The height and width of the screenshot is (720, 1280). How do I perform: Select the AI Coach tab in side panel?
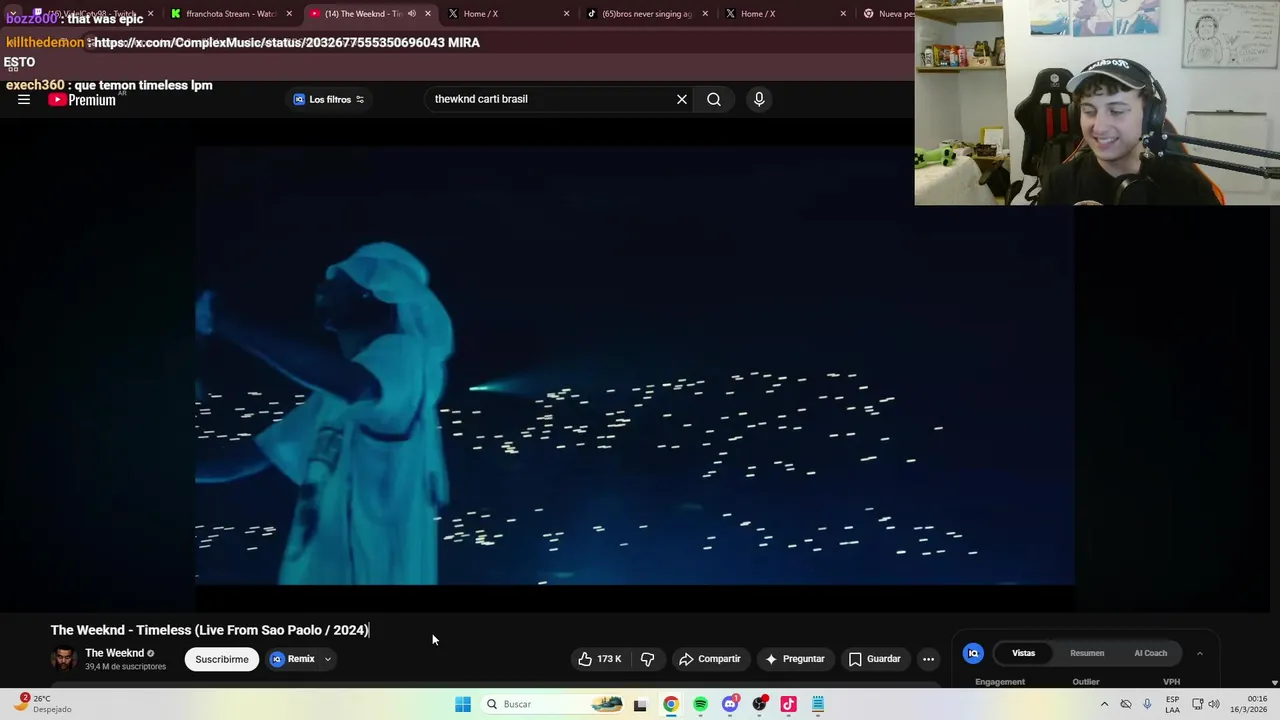1150,653
